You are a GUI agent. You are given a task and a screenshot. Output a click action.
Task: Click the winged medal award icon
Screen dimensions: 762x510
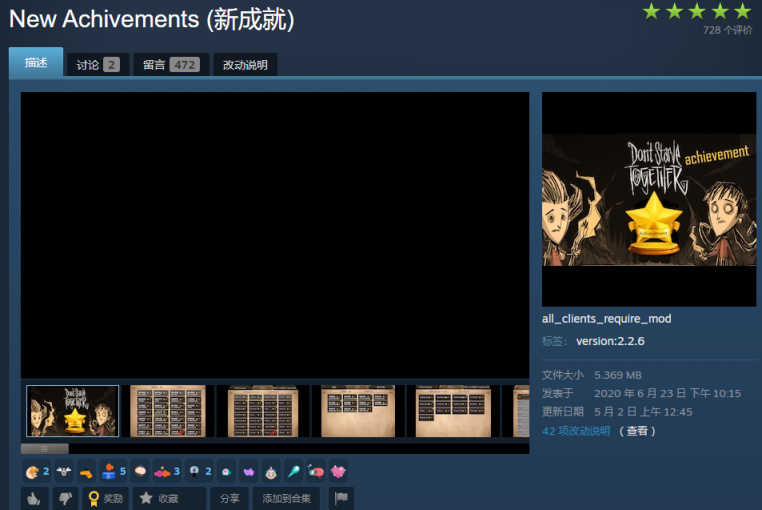[64, 471]
